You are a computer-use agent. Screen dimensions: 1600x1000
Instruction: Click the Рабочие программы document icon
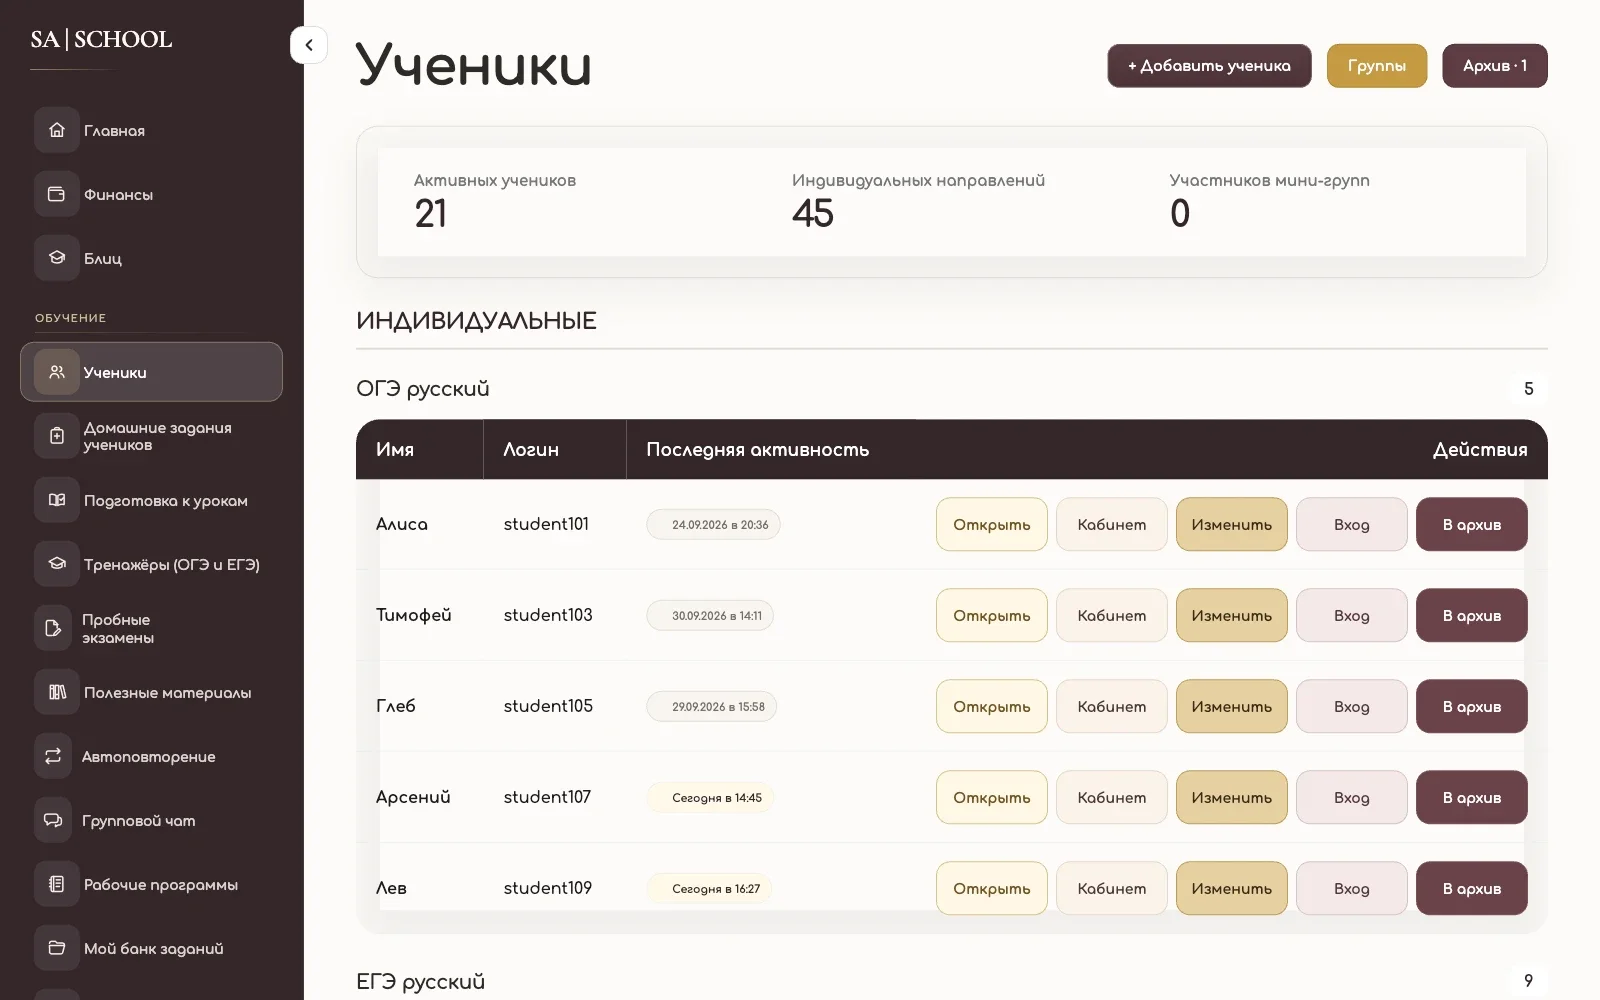point(57,884)
